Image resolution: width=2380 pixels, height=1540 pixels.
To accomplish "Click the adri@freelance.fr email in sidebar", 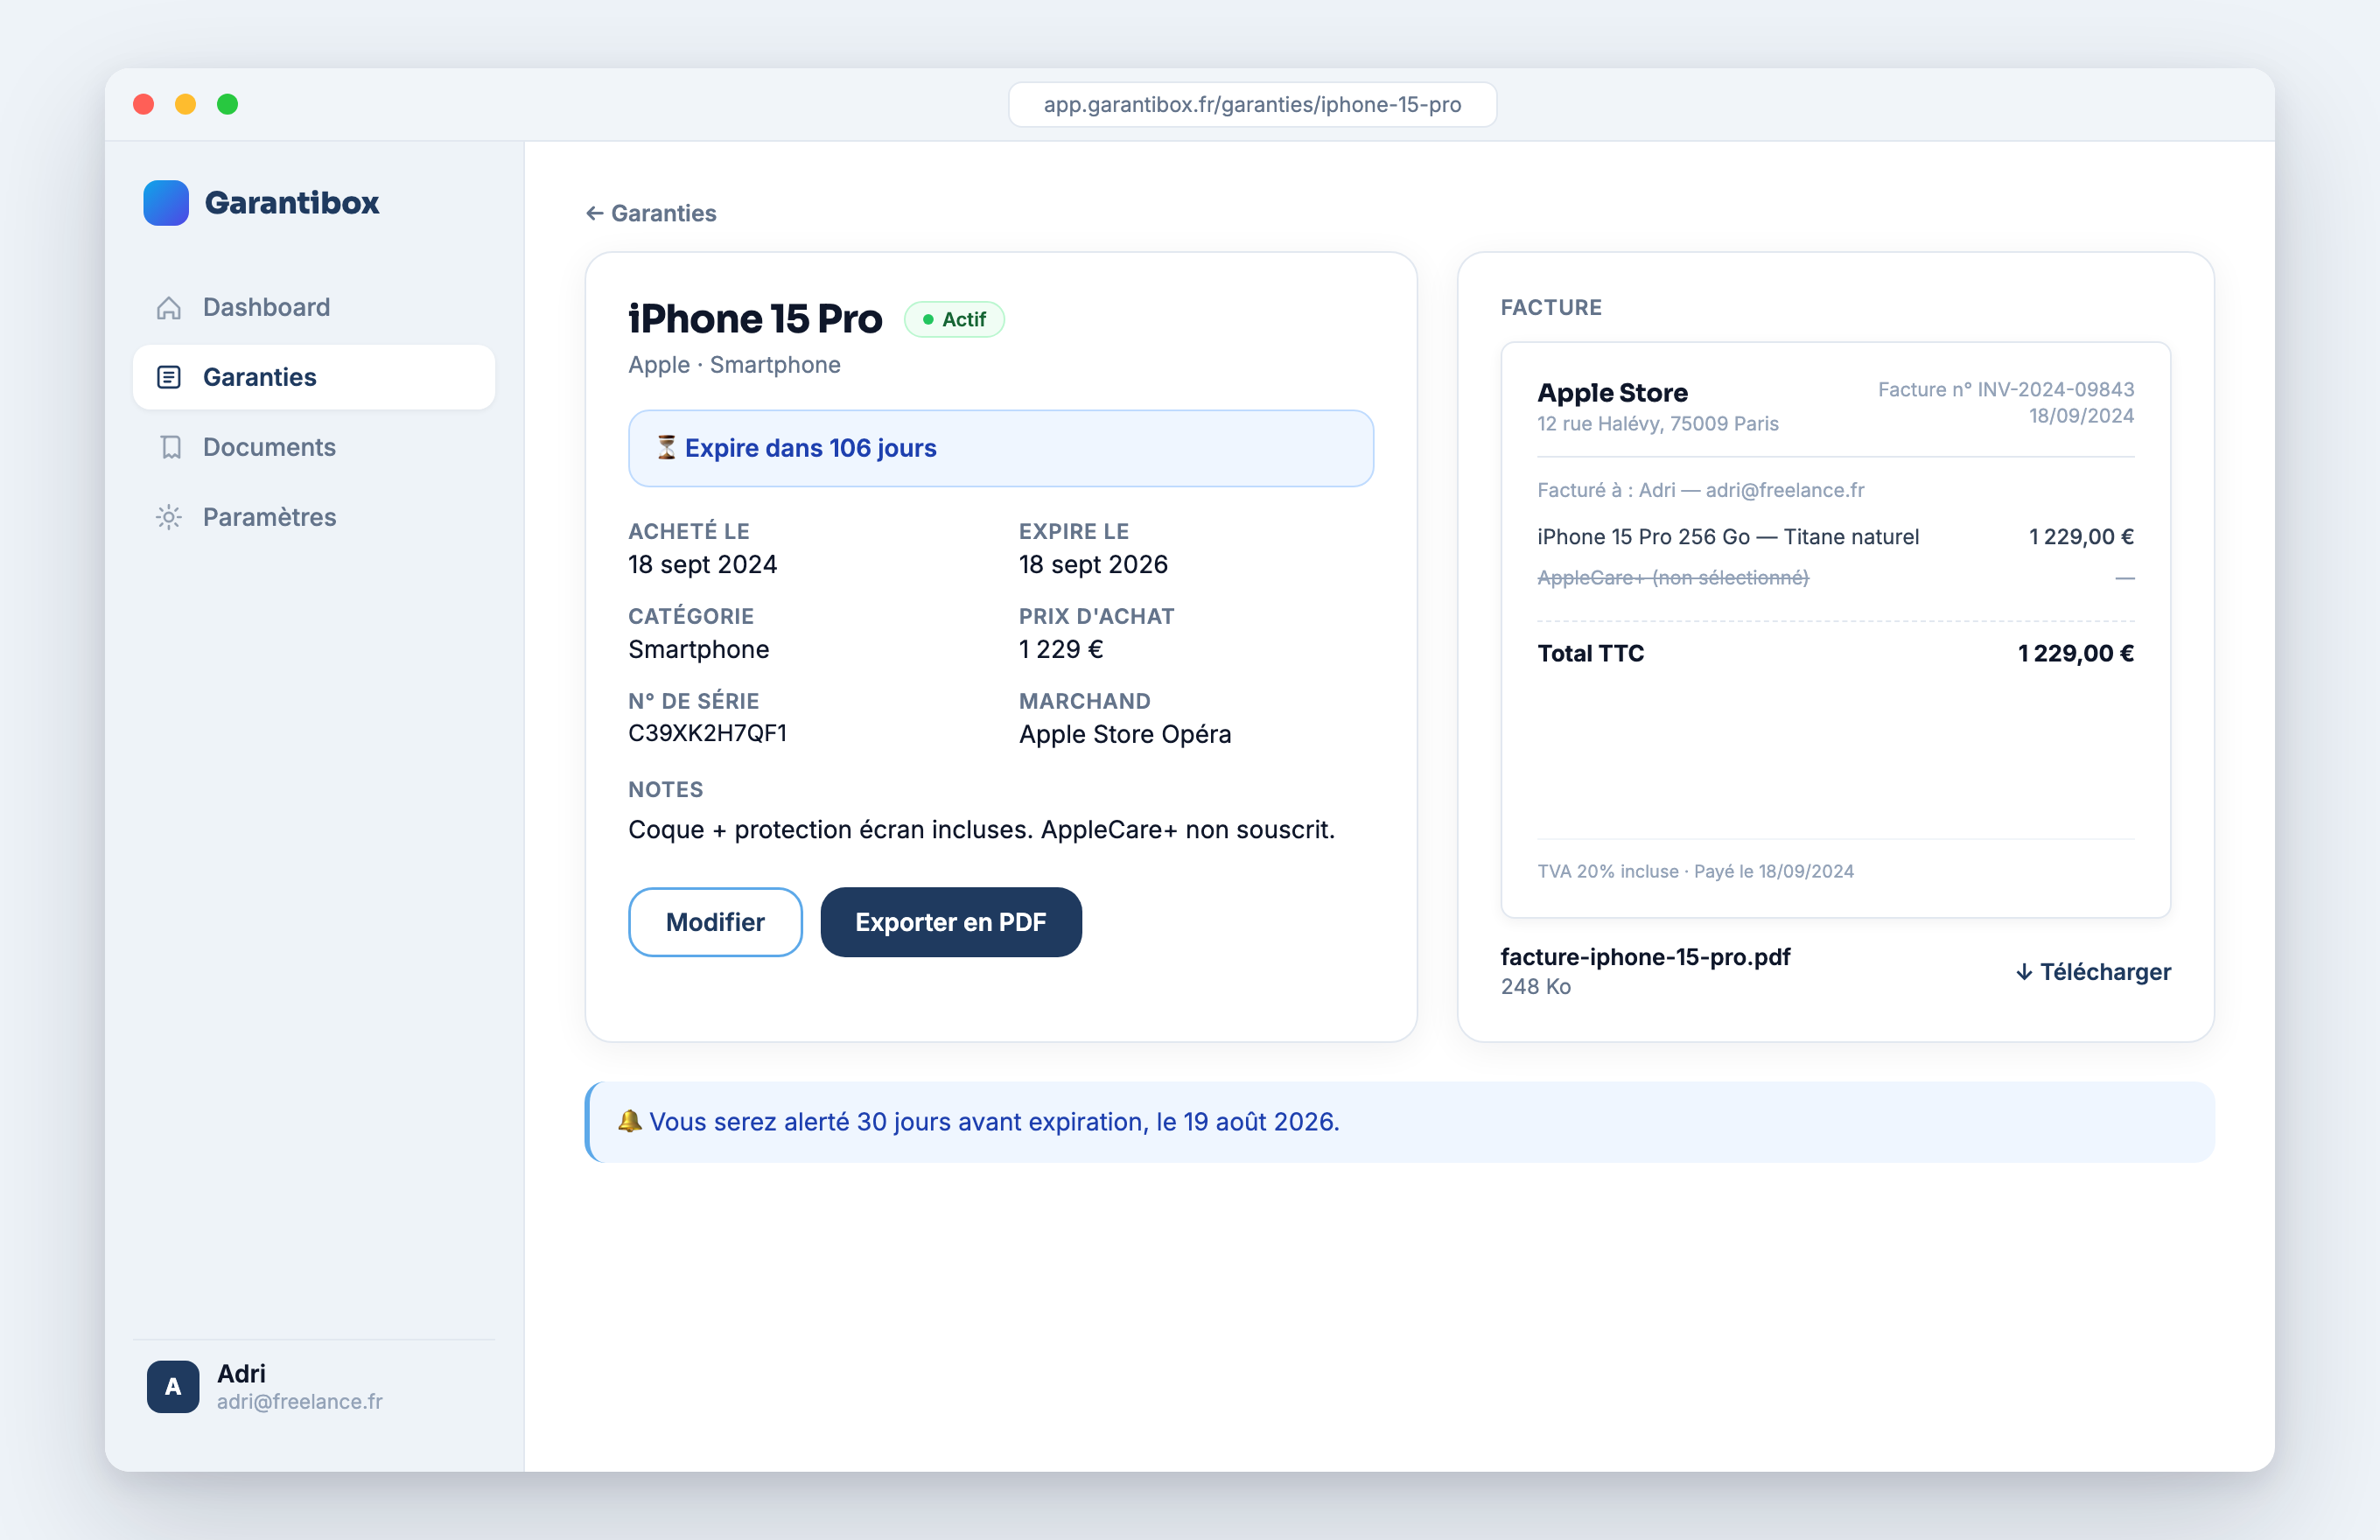I will click(x=300, y=1402).
